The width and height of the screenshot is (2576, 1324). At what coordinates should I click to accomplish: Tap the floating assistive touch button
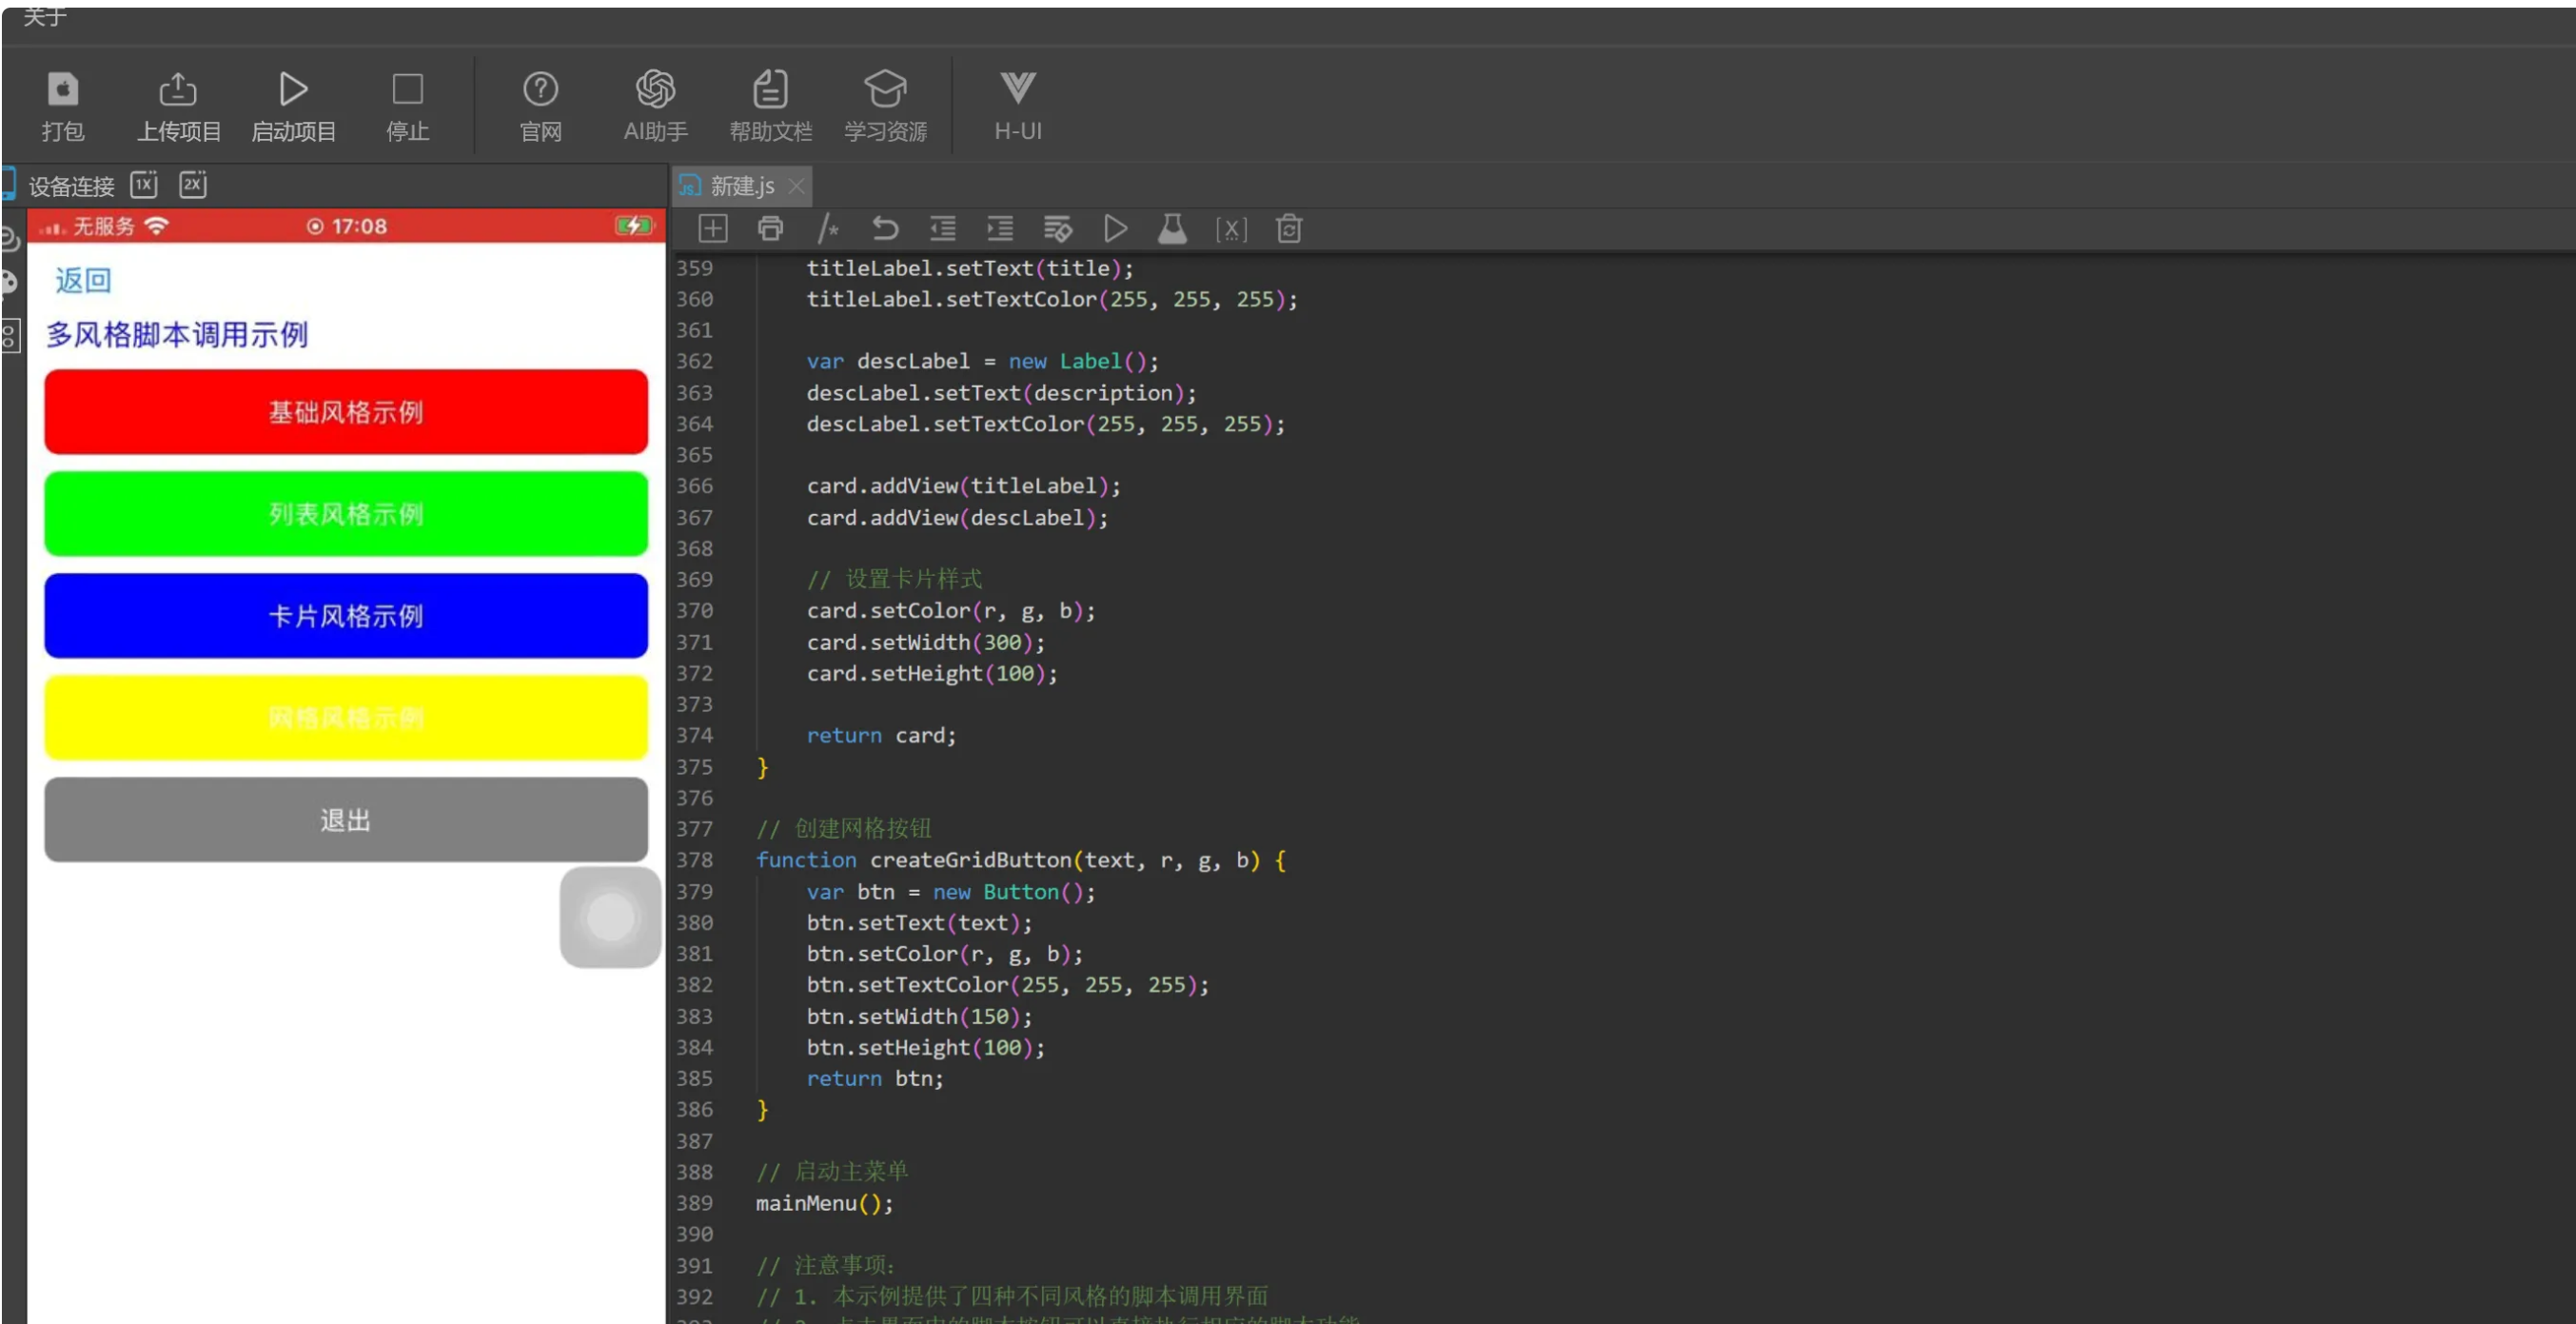pos(610,917)
